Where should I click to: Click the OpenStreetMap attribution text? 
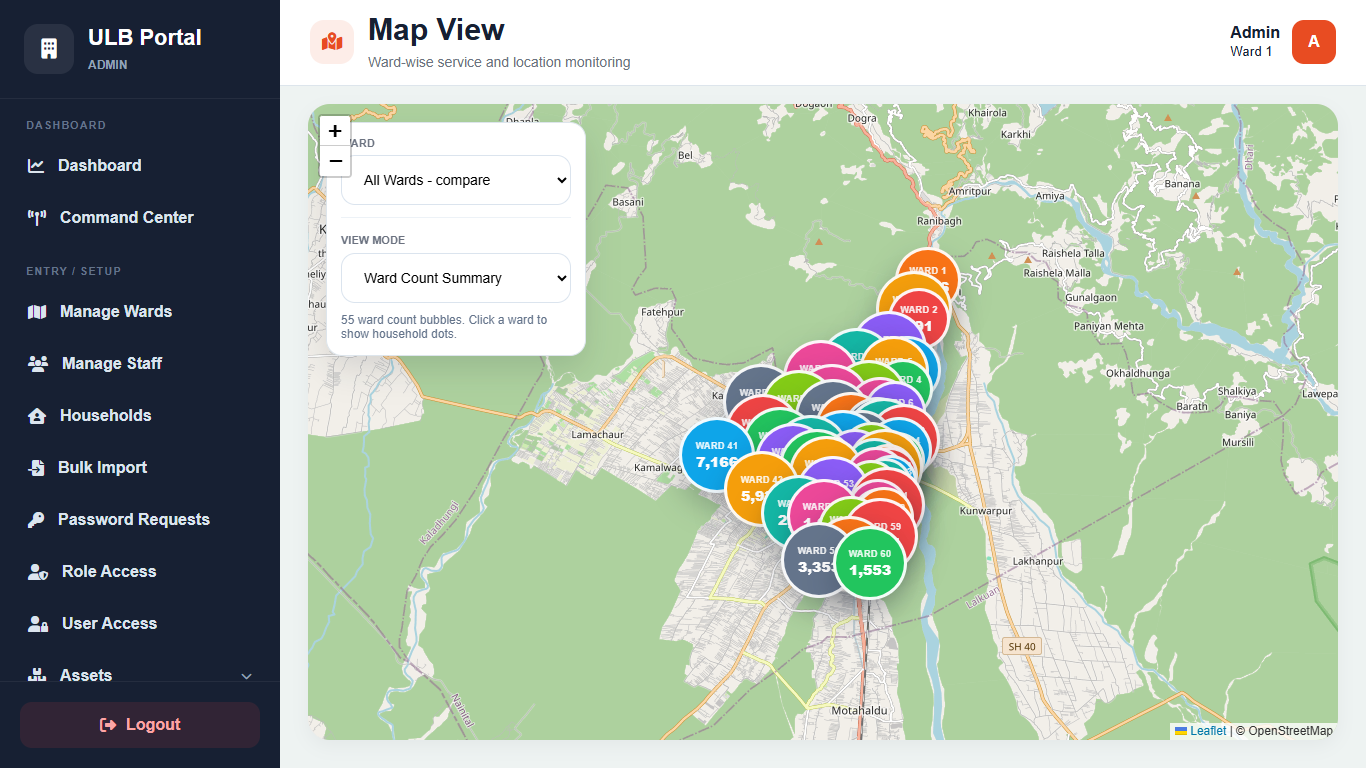pos(1290,731)
